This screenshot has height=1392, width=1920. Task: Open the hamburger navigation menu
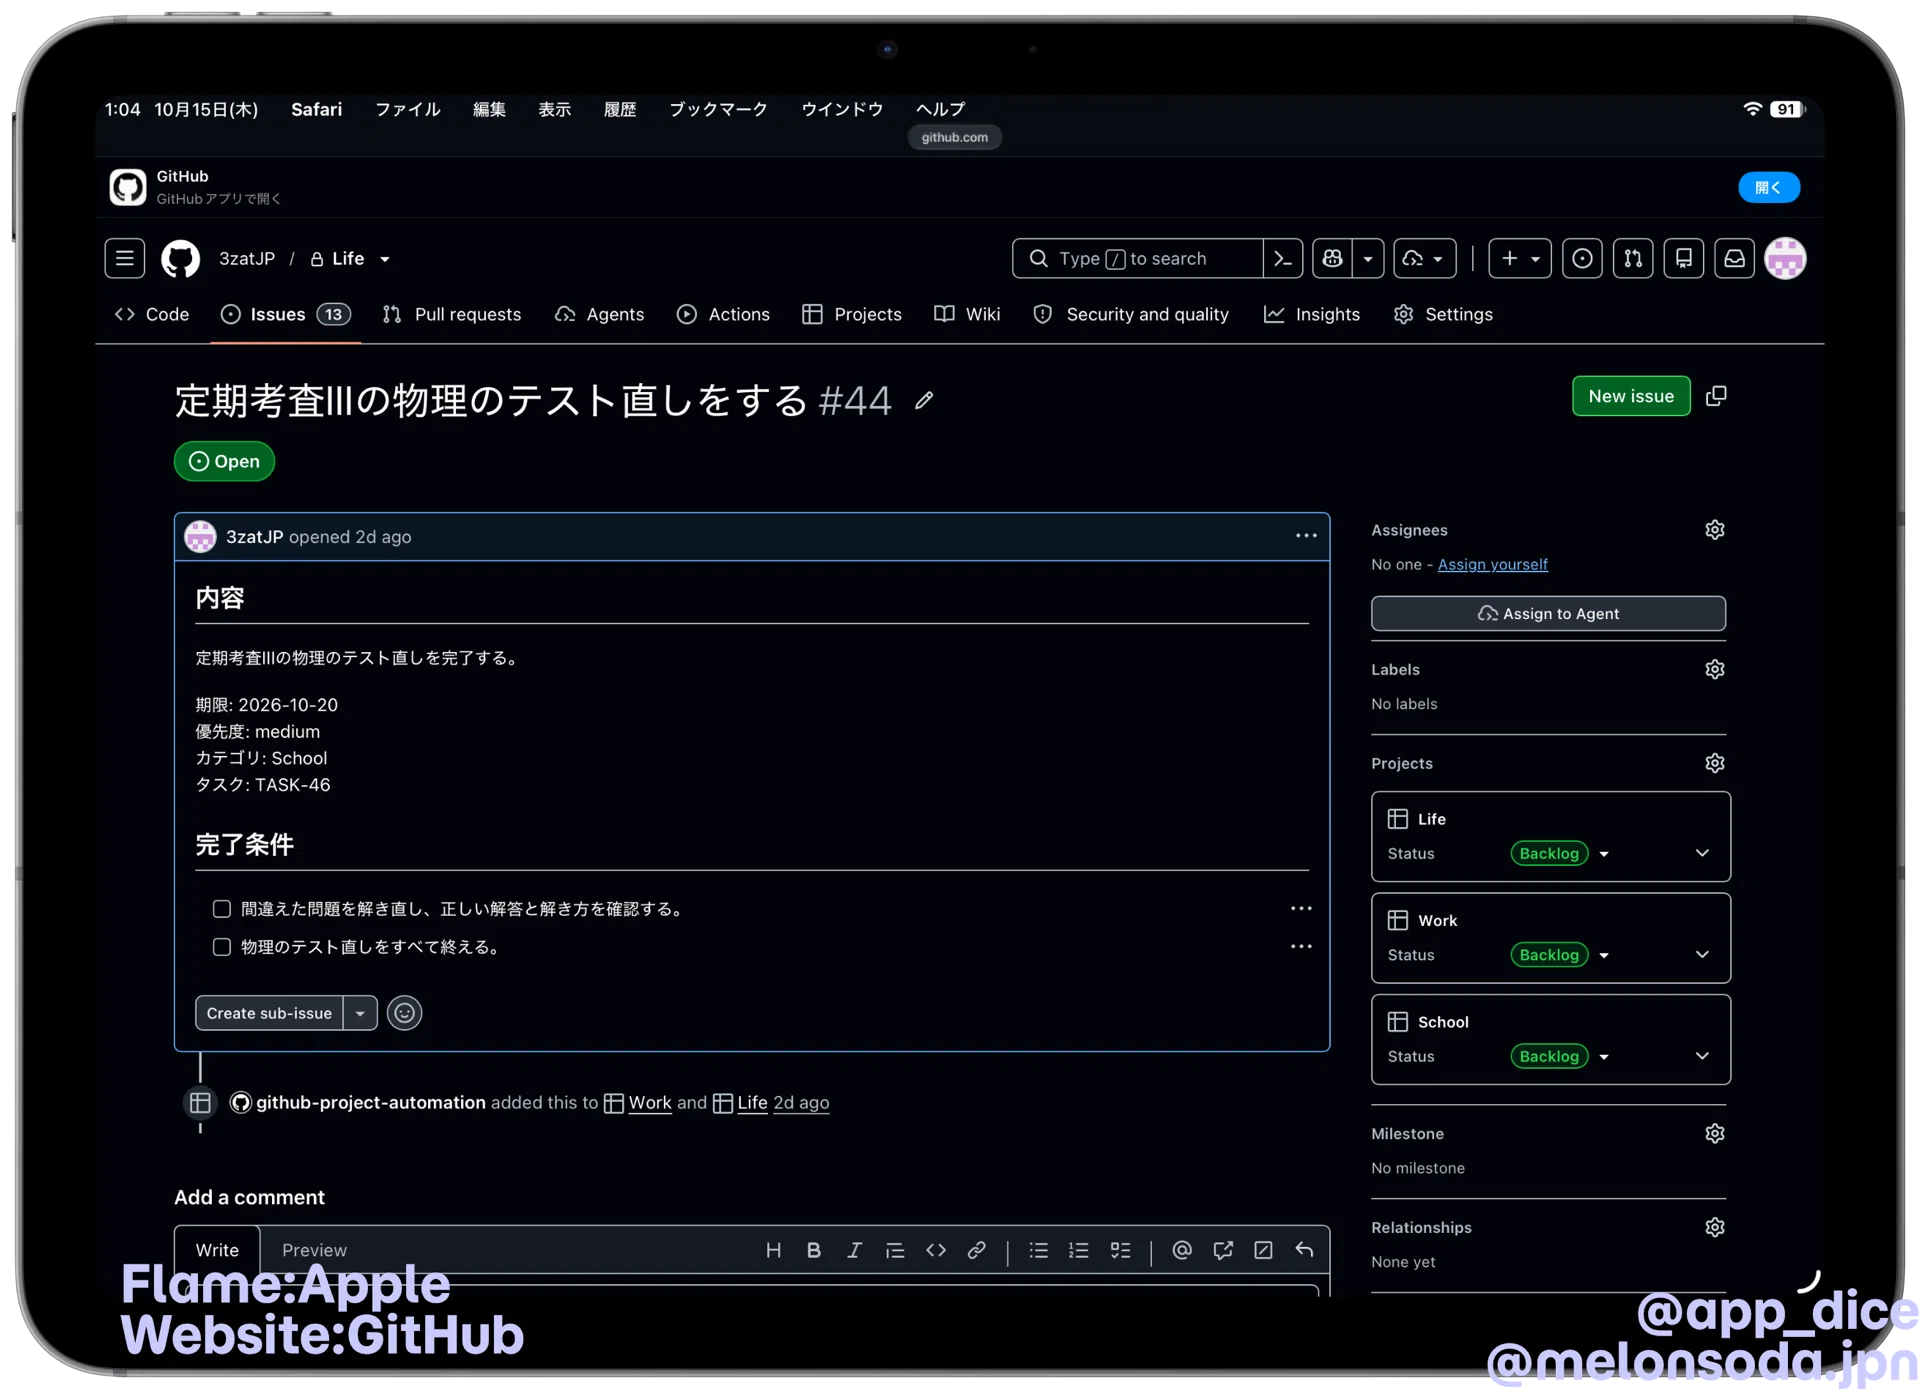click(125, 259)
